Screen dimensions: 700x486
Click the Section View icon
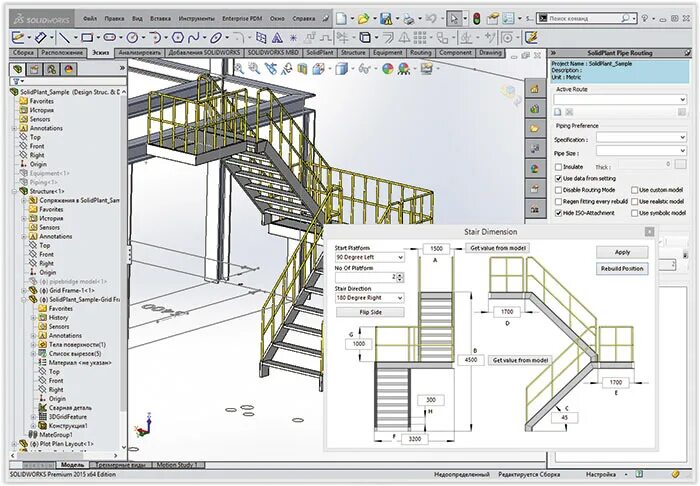(302, 69)
